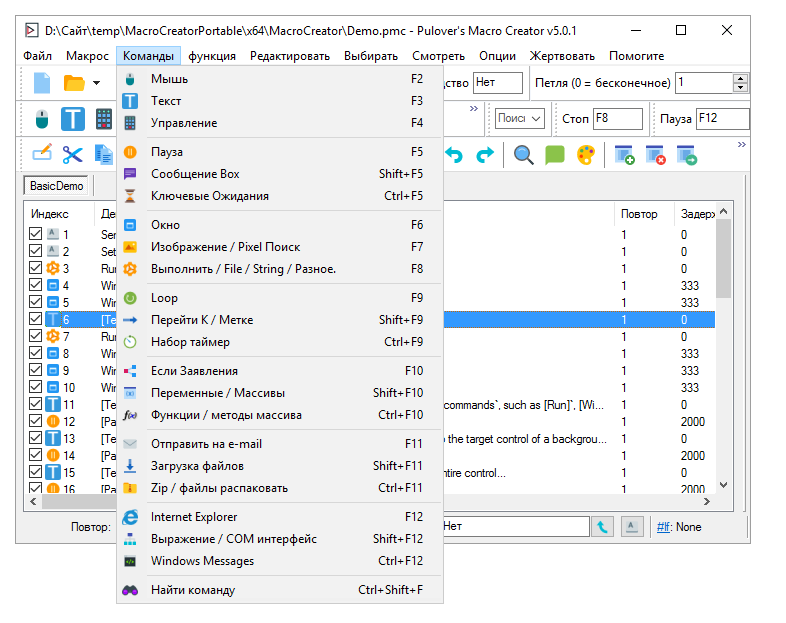
Task: Click the horizontal scrollbar right arrow
Action: (x=707, y=502)
